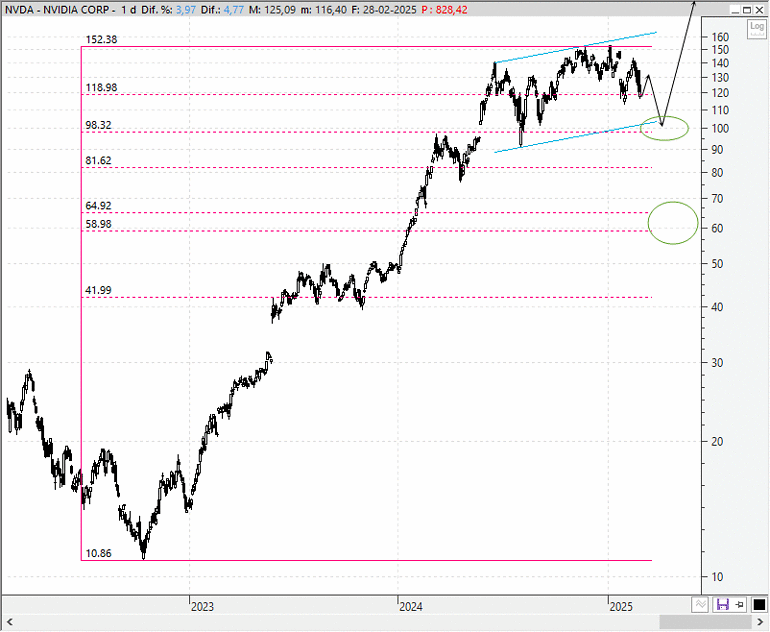Click the 'Dif.: 4,77' value
The height and width of the screenshot is (632, 770).
[222, 10]
